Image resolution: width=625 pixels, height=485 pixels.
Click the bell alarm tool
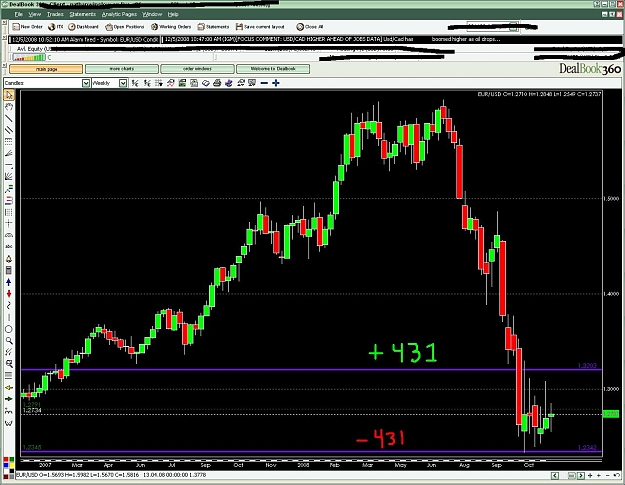pos(9,259)
